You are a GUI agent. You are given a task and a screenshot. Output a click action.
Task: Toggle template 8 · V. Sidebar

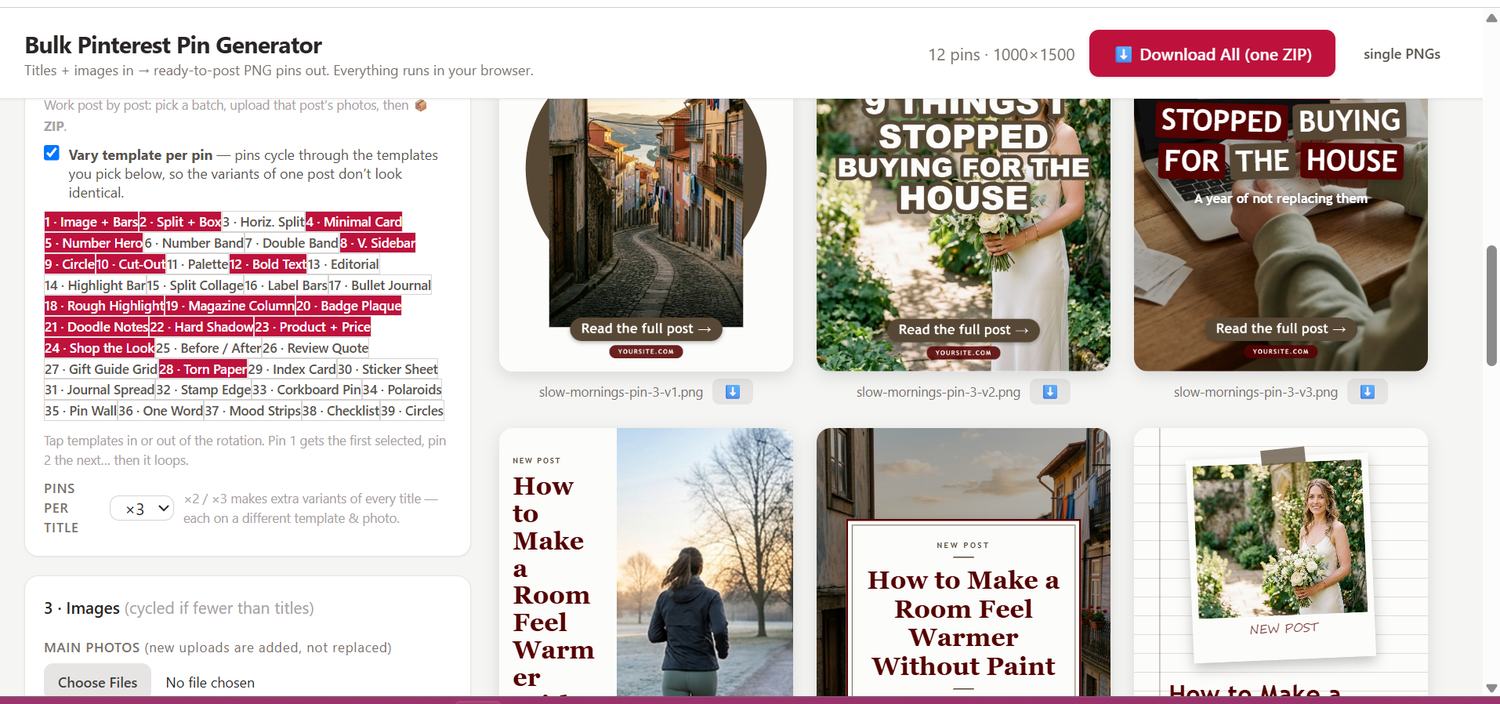pos(377,243)
